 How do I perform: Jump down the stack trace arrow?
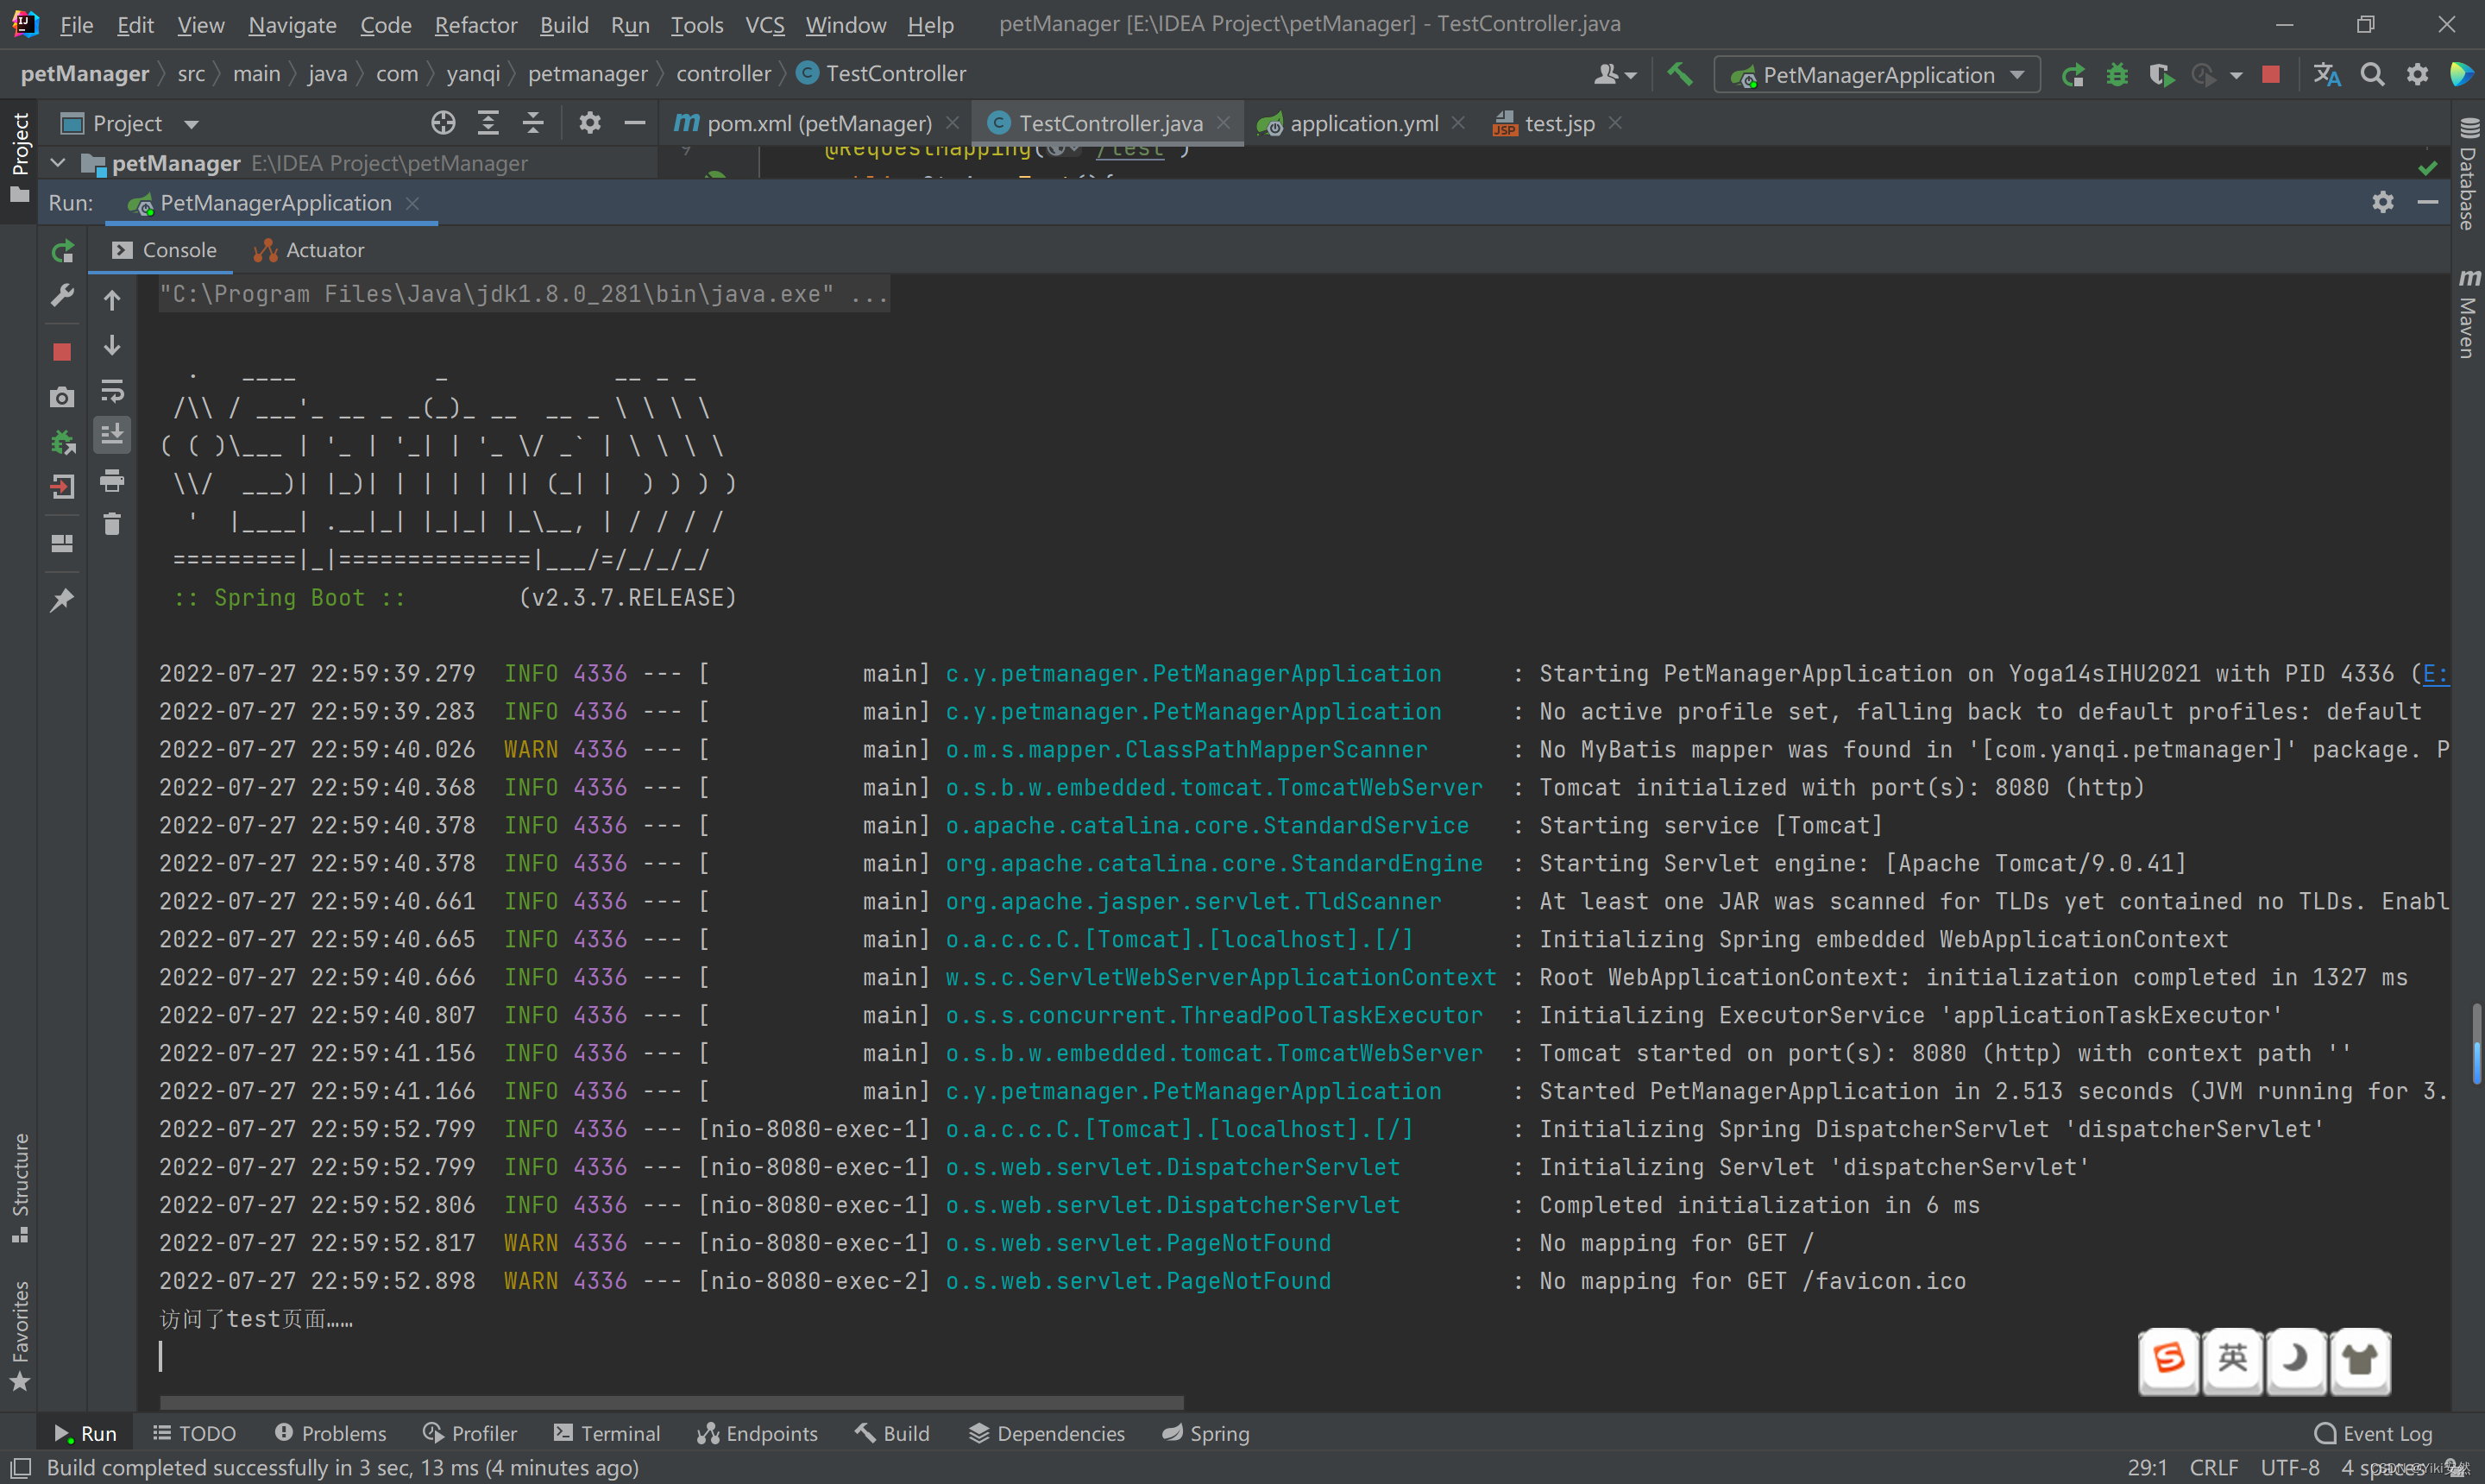pos(112,345)
